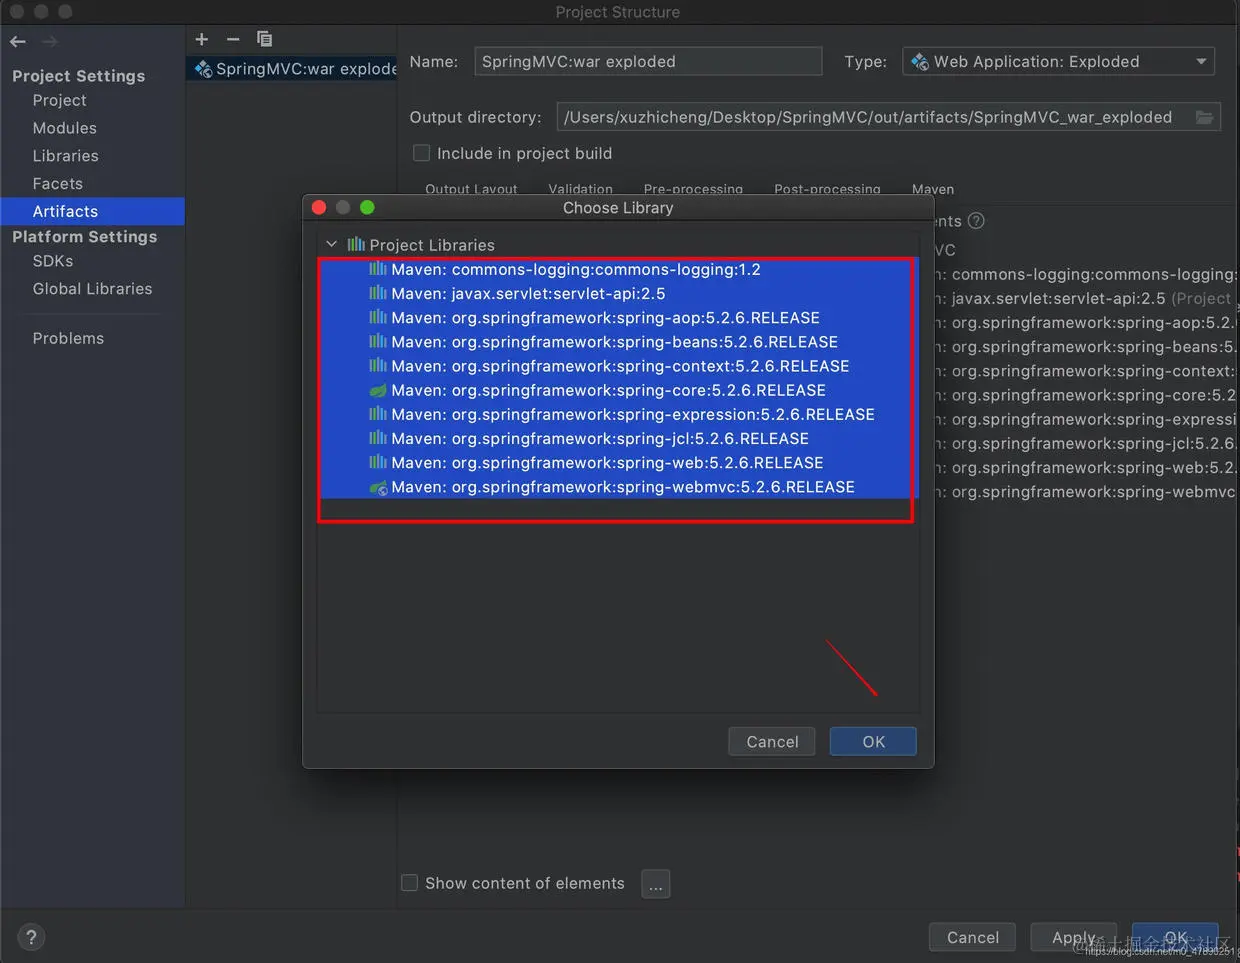Click Cancel in Choose Library dialog
Image resolution: width=1240 pixels, height=963 pixels.
coord(772,741)
